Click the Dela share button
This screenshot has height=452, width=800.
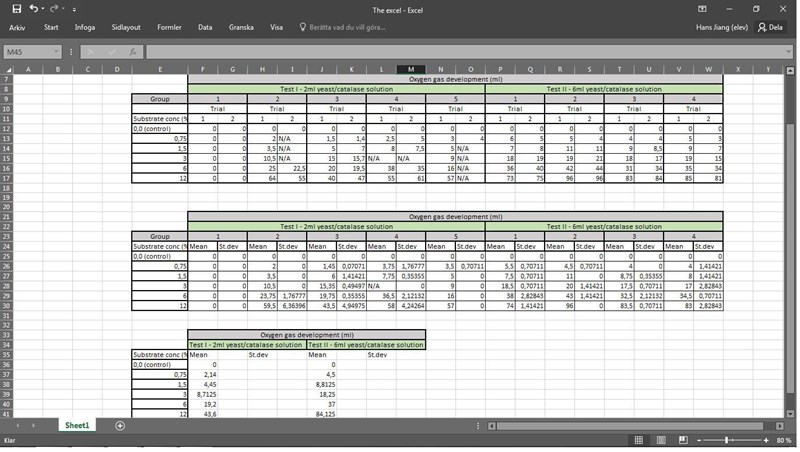click(770, 27)
